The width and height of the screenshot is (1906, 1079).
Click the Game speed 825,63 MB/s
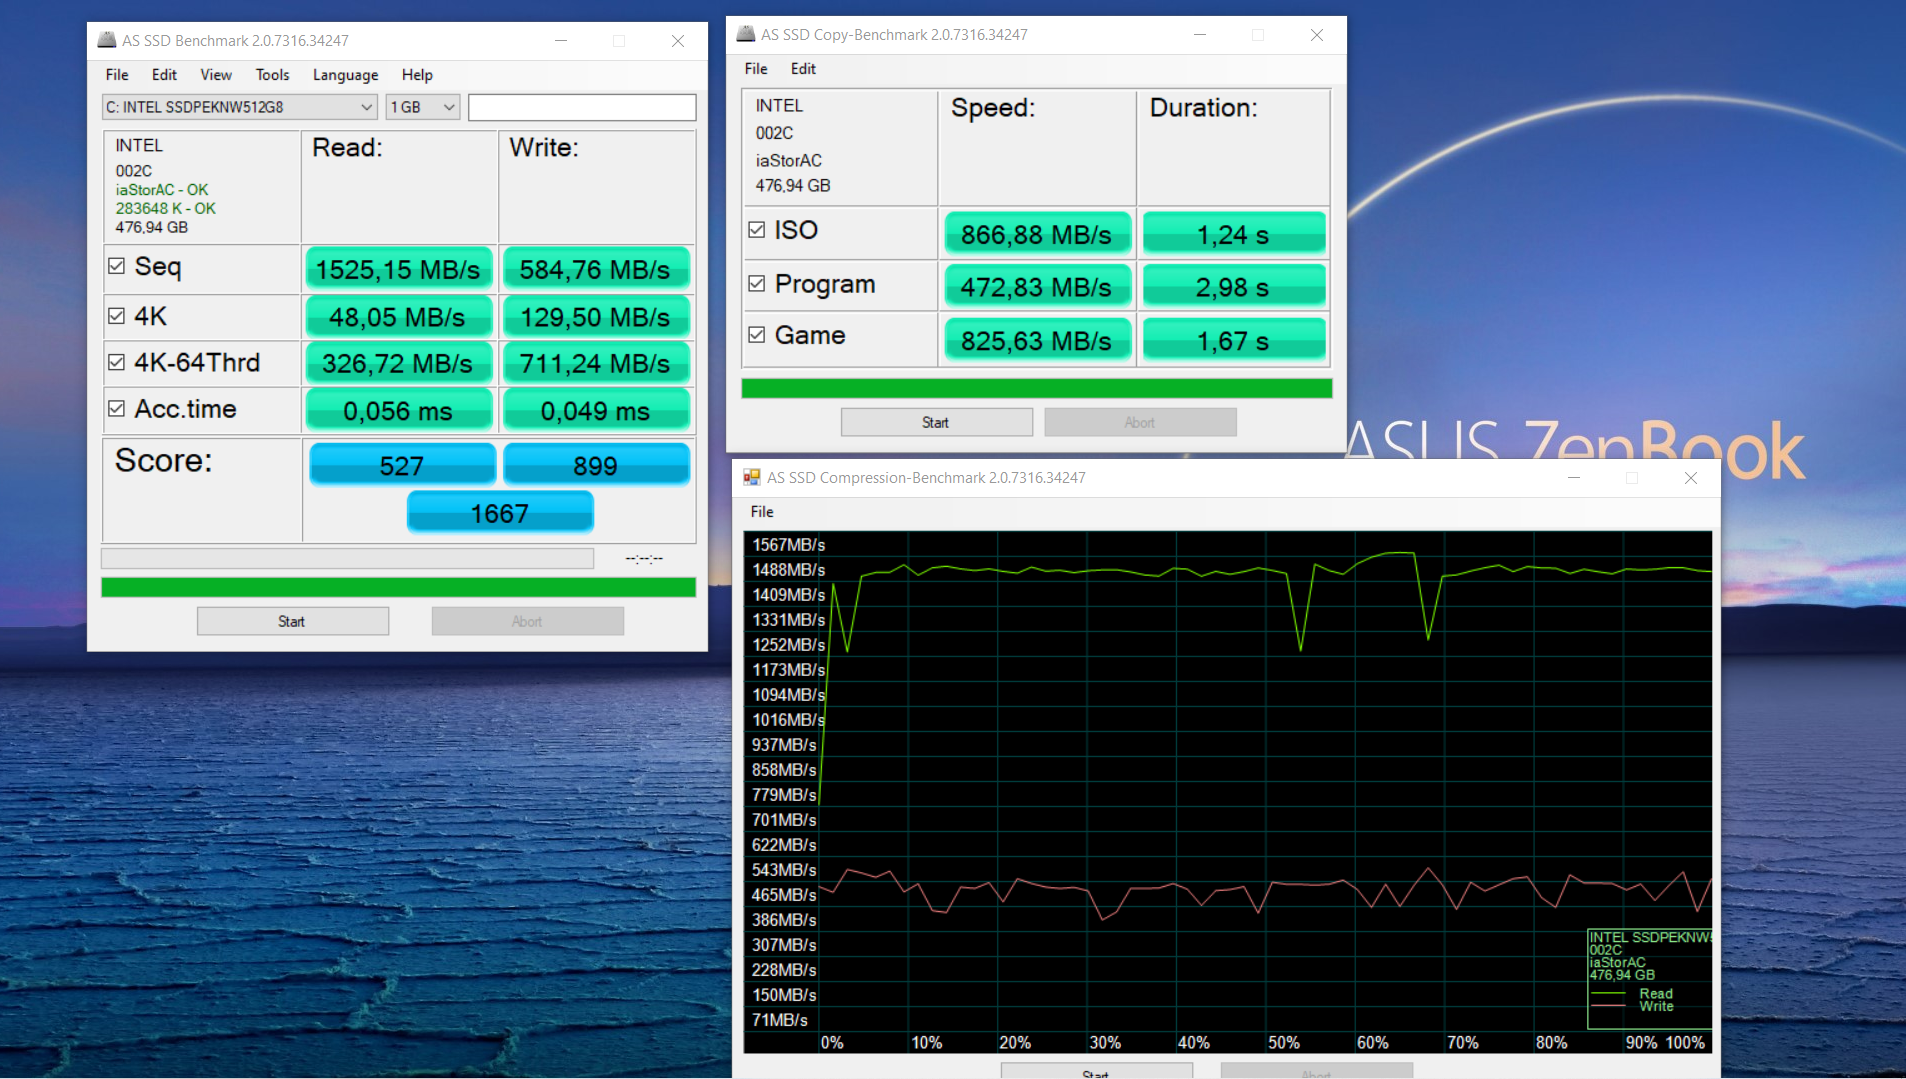pos(1036,341)
